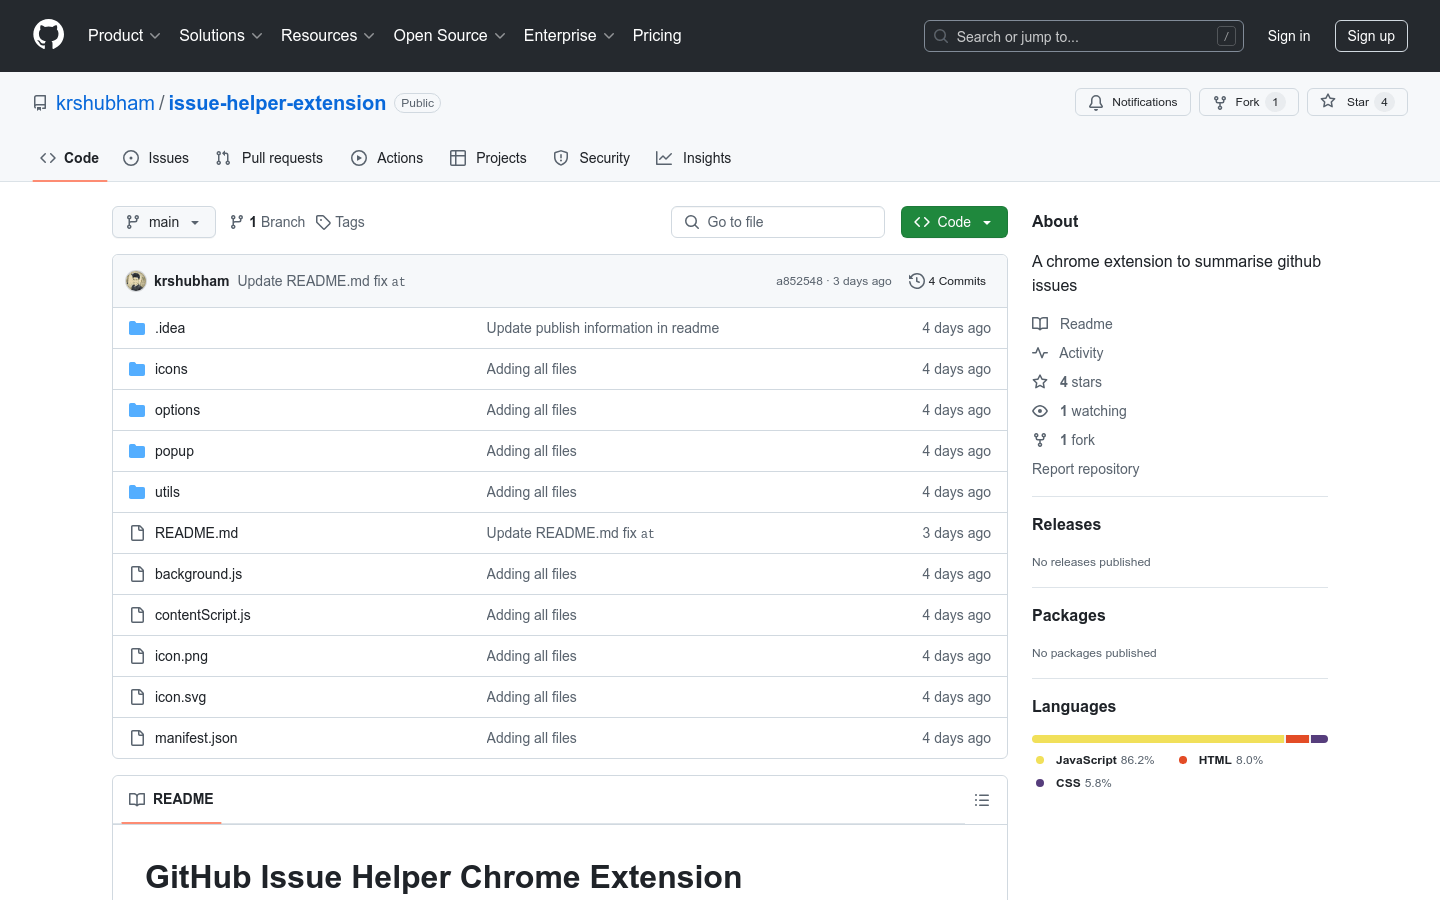Image resolution: width=1440 pixels, height=900 pixels.
Task: Open the krshubham owner link
Action: pyautogui.click(x=105, y=103)
